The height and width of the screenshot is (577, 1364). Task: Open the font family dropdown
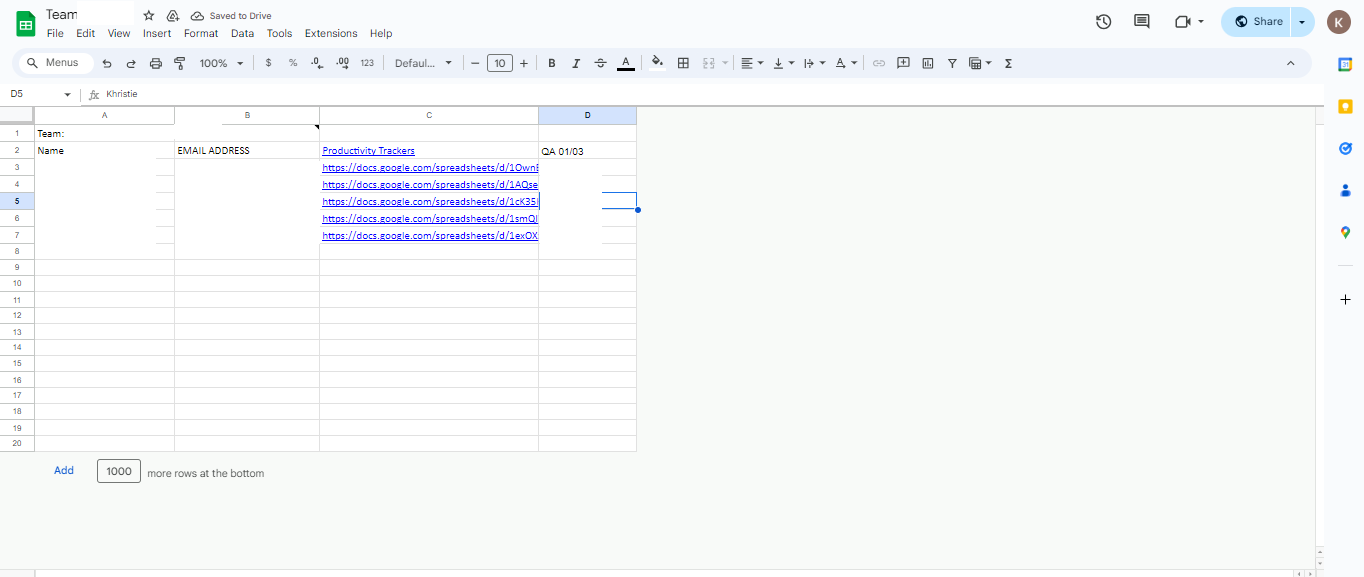click(423, 63)
